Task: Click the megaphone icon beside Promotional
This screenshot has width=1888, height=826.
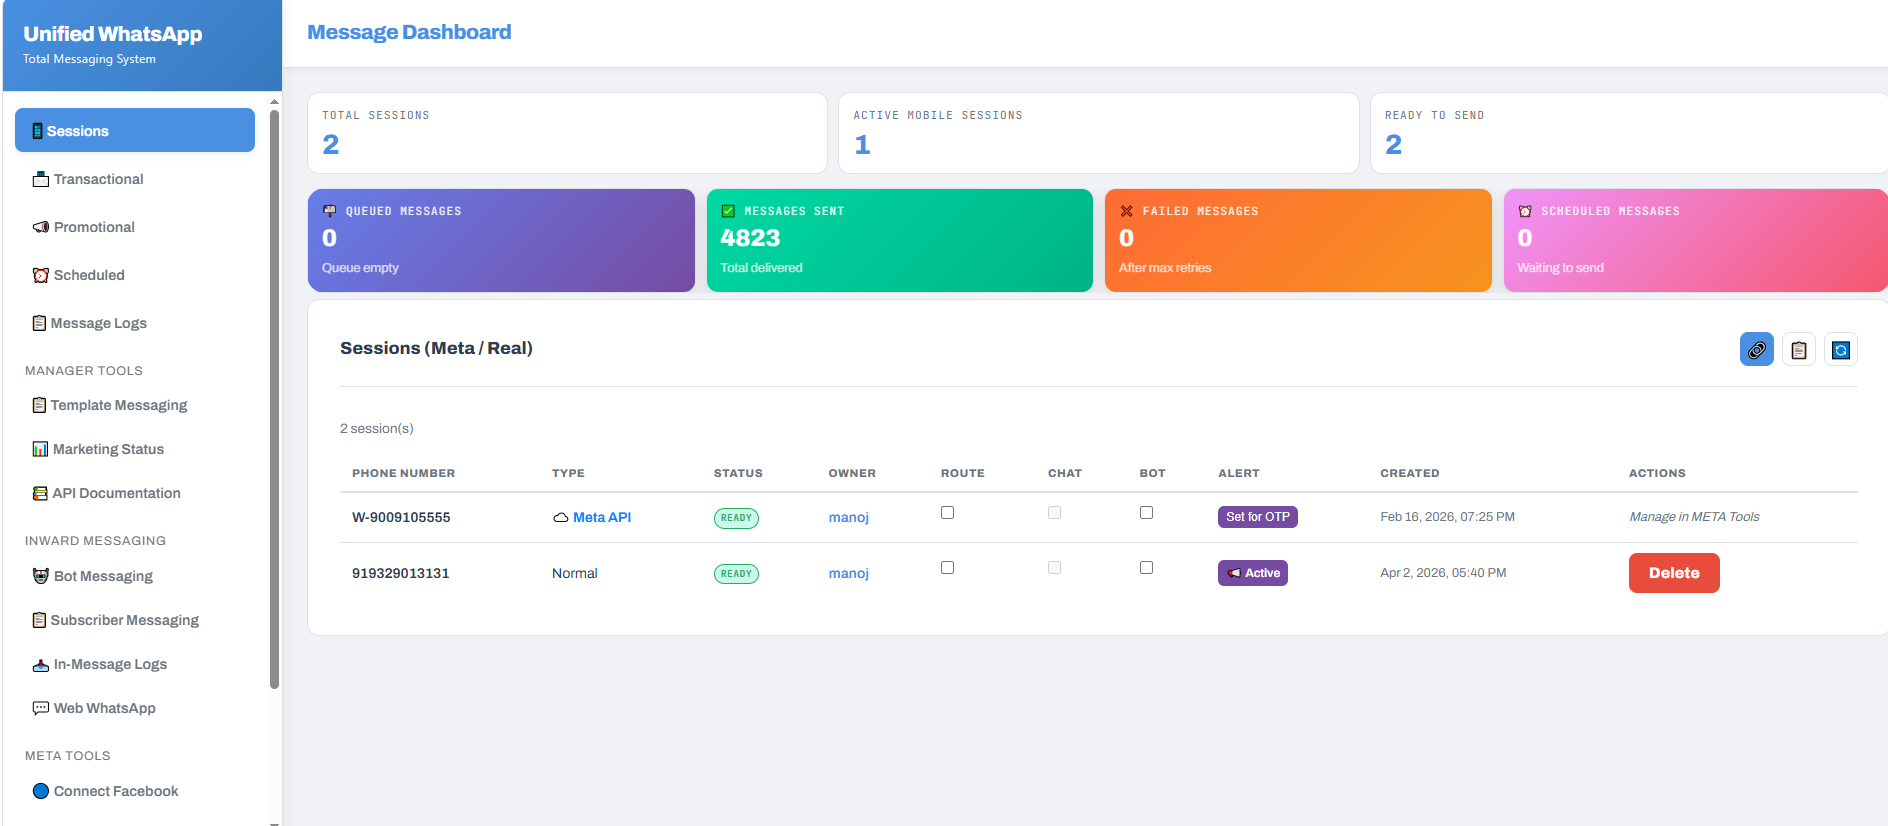Action: [x=41, y=227]
